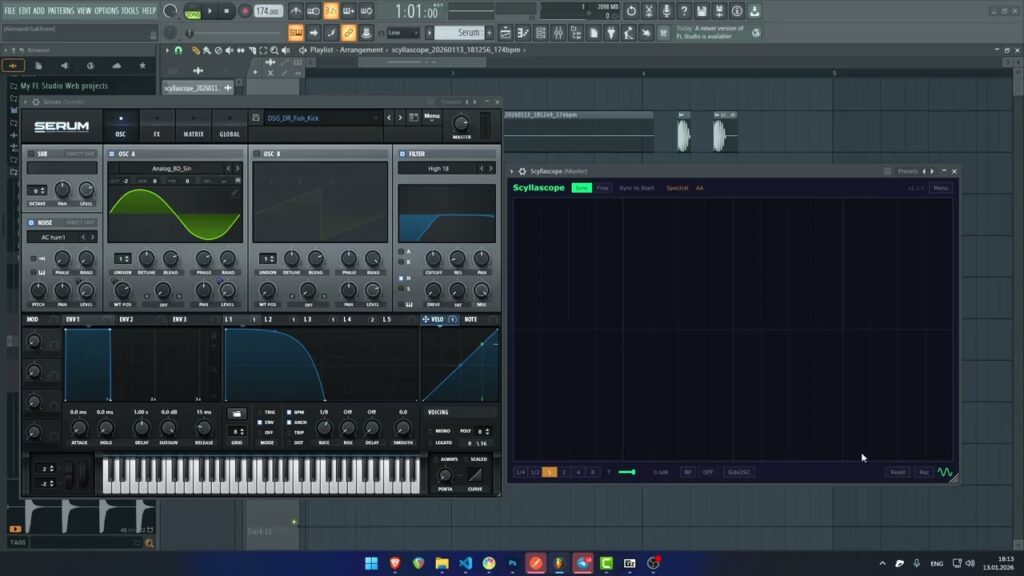Viewport: 1024px width, 576px height.
Task: Open Scyllascope Menu button
Action: (x=940, y=188)
